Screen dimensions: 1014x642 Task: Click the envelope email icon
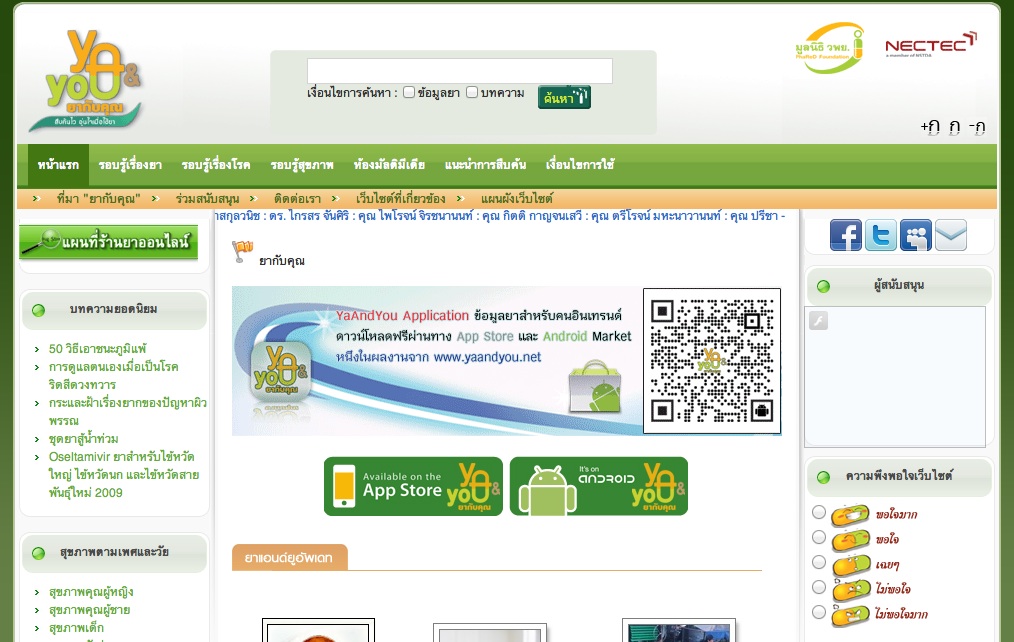pos(951,235)
